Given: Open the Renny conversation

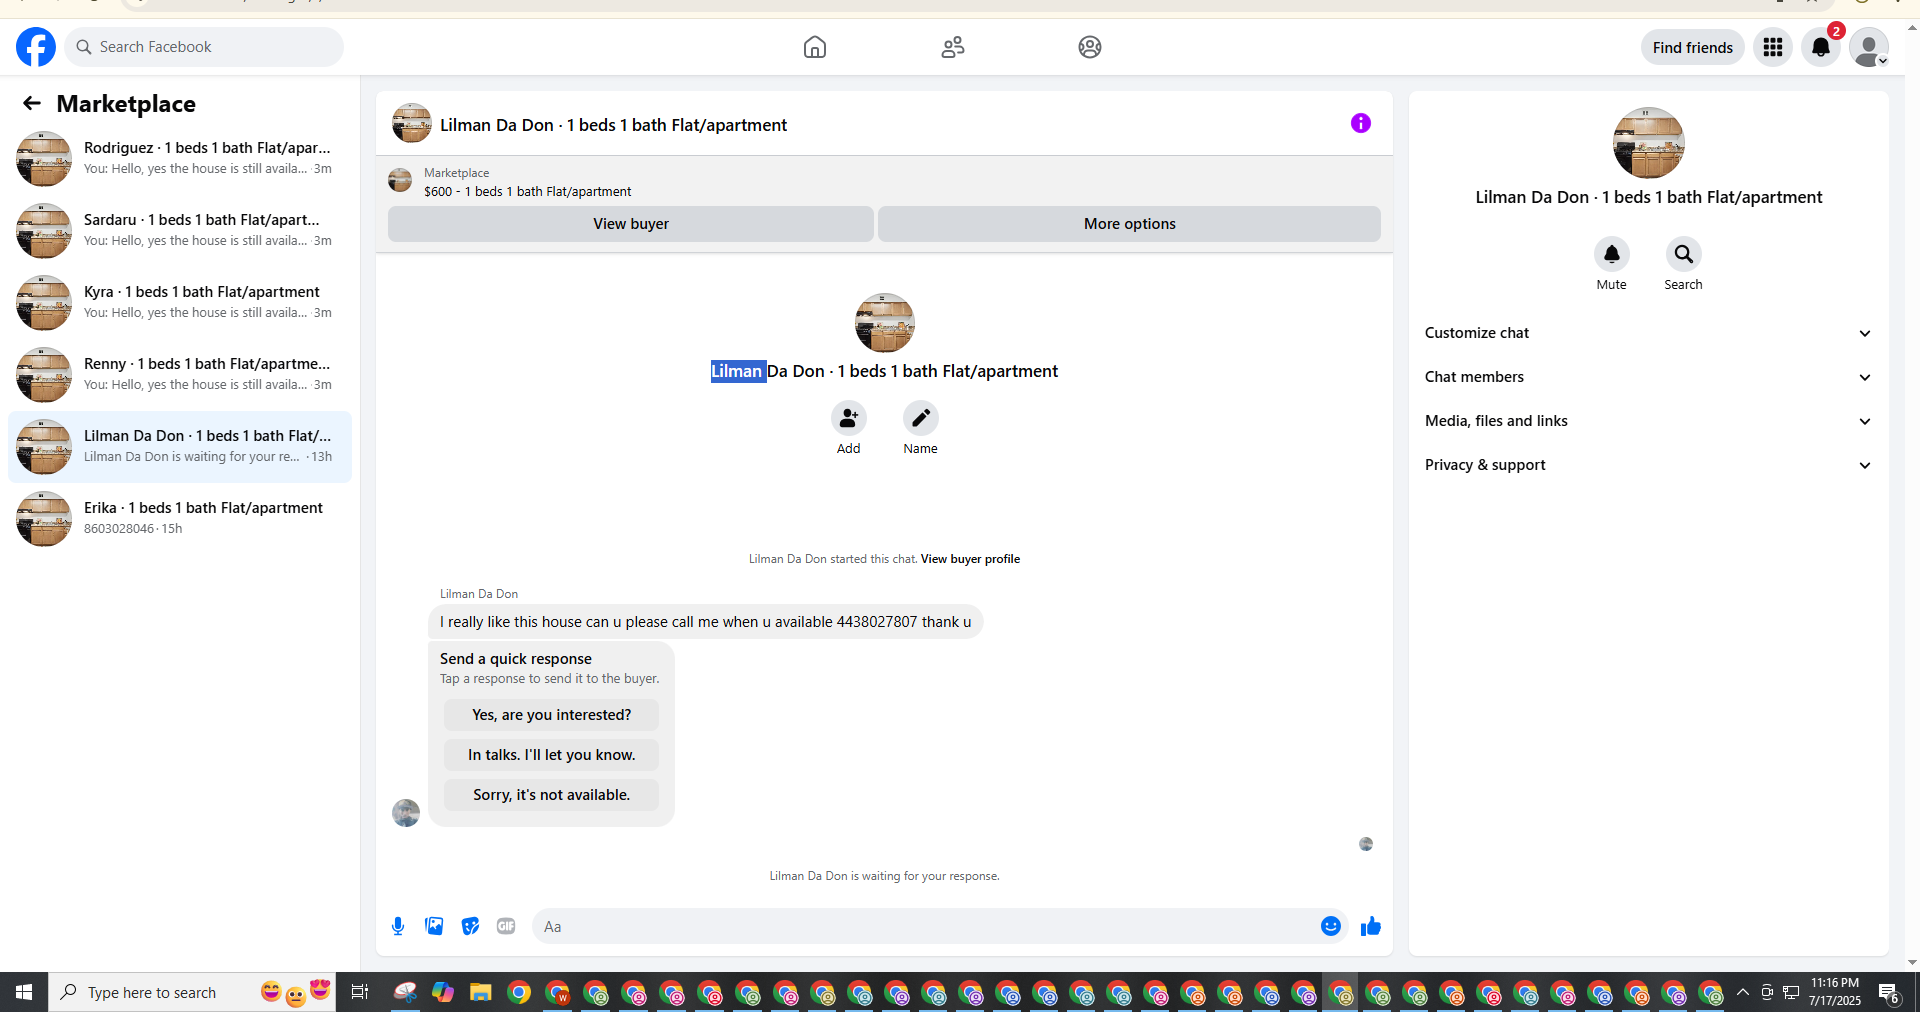Looking at the screenshot, I should pos(180,375).
